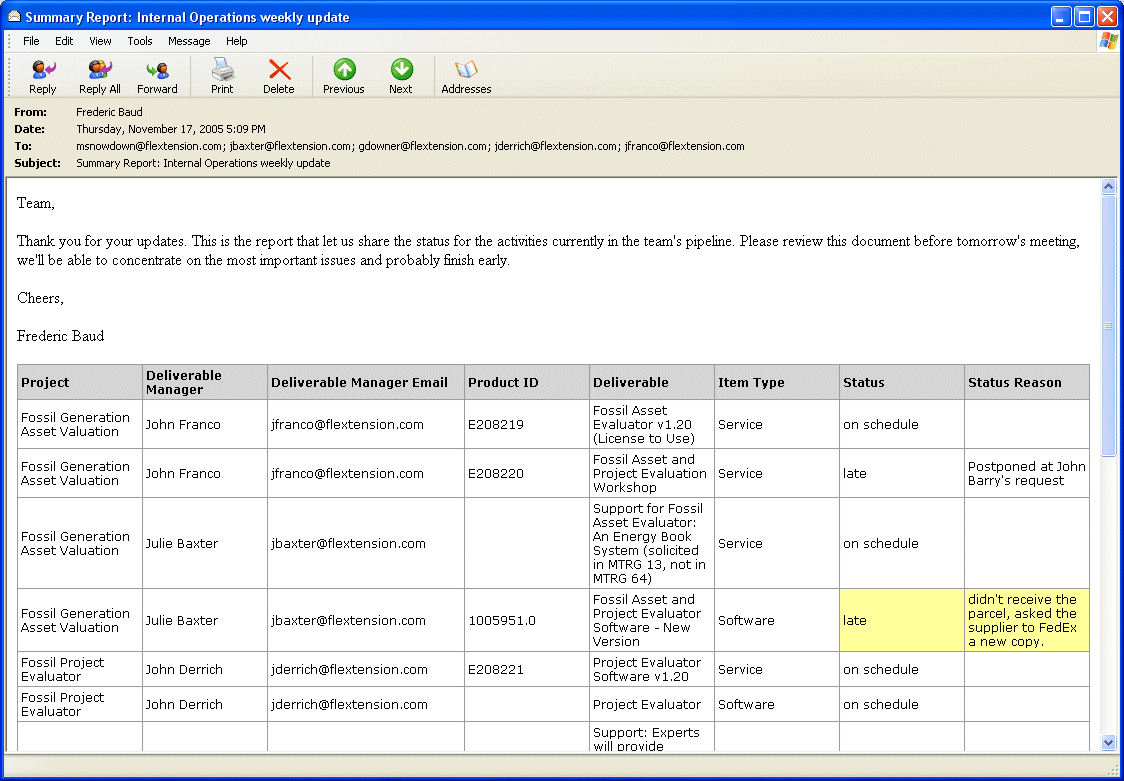The height and width of the screenshot is (781, 1124).
Task: Print the email message
Action: click(x=222, y=77)
